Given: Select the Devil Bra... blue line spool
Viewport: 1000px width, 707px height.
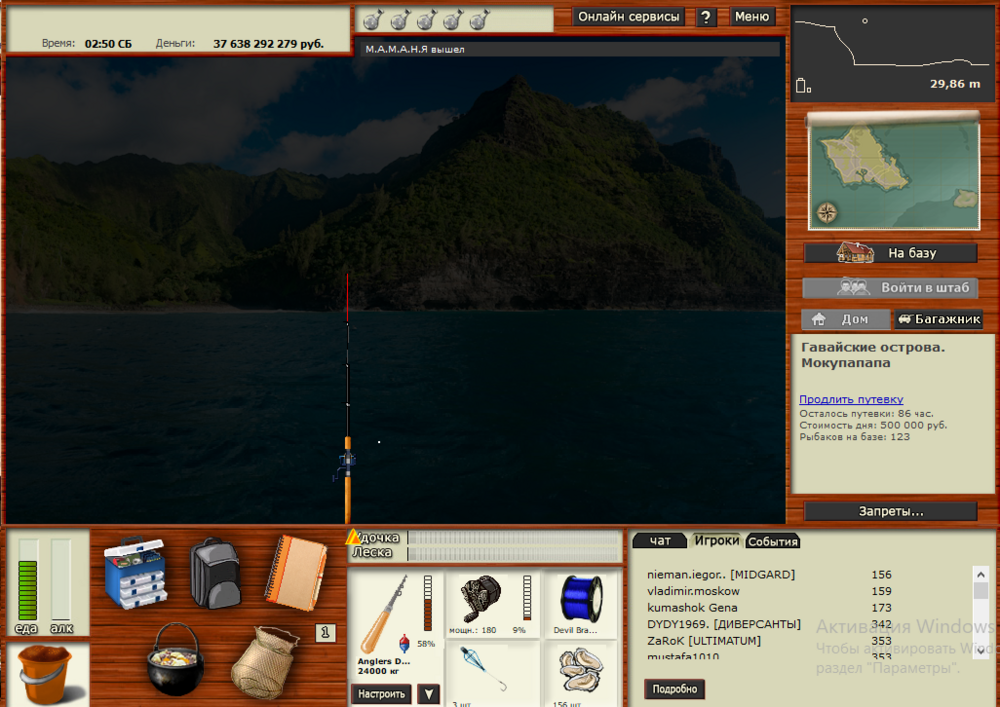Looking at the screenshot, I should pyautogui.click(x=580, y=605).
